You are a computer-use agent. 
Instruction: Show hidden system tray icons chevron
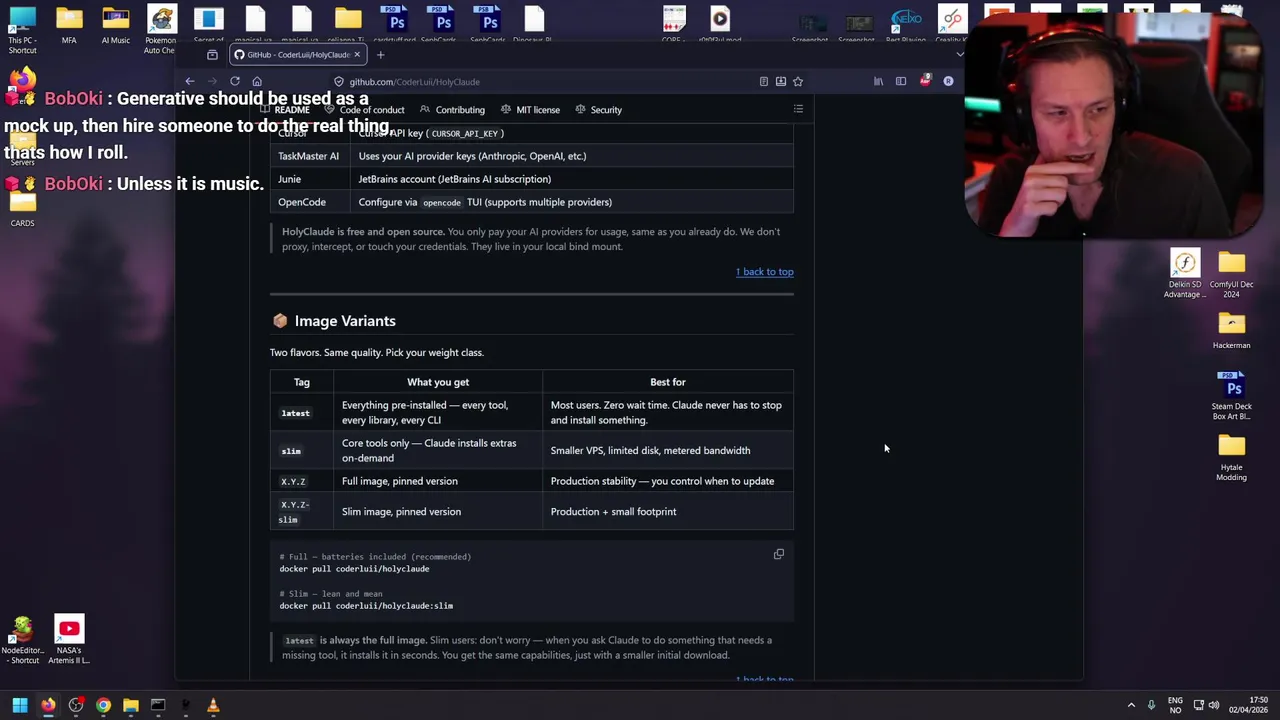point(1131,706)
